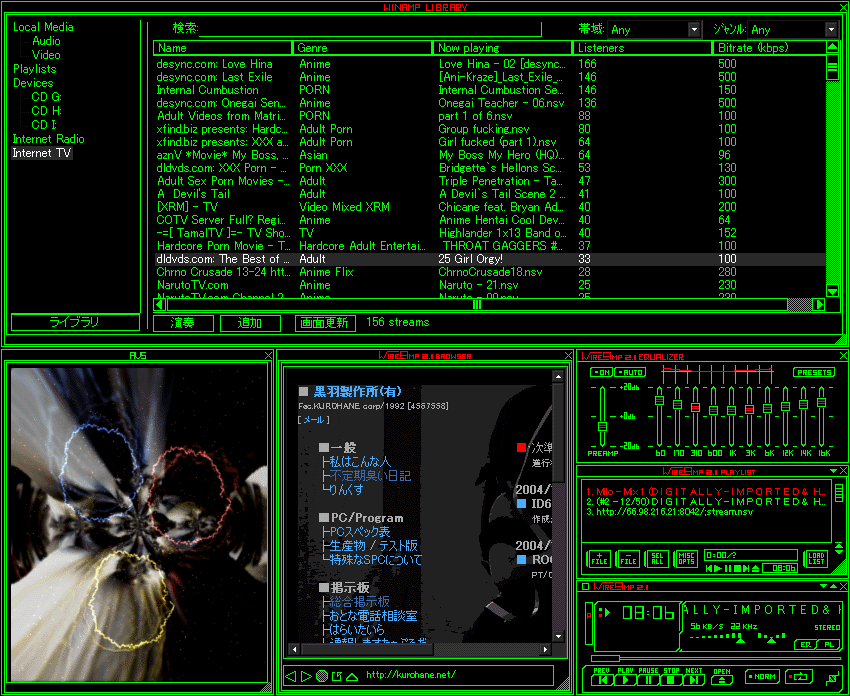This screenshot has height=696, width=850.
Task: Go back using the browser back arrow
Action: coord(291,676)
